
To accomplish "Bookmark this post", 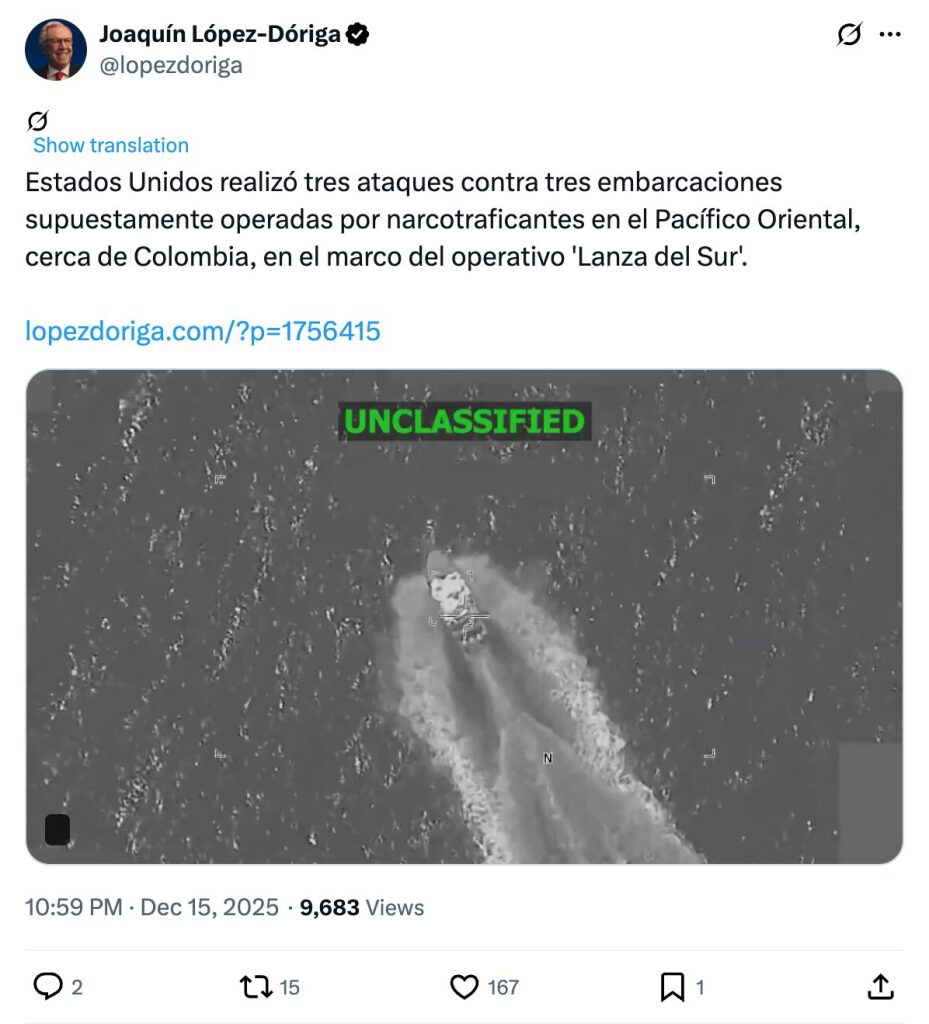I will (x=672, y=987).
